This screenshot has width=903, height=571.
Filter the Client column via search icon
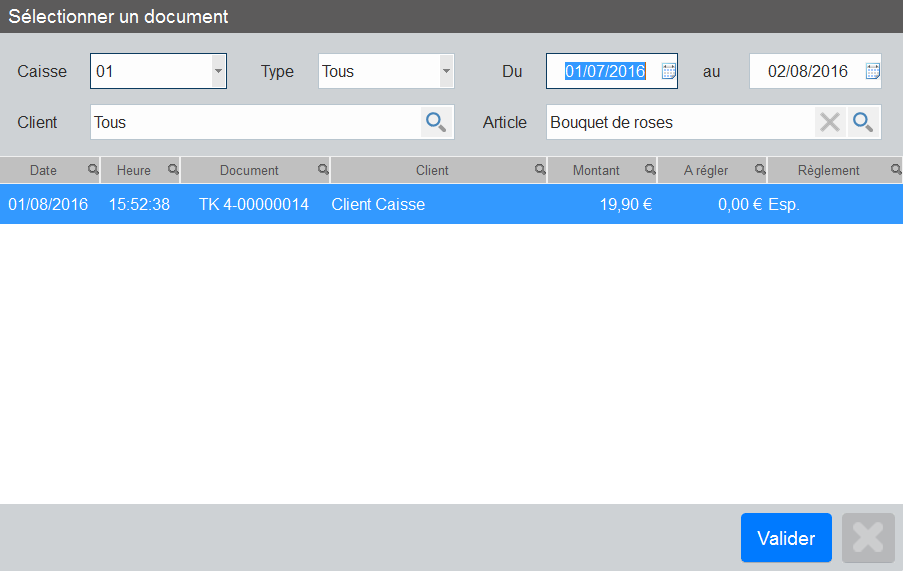[540, 169]
